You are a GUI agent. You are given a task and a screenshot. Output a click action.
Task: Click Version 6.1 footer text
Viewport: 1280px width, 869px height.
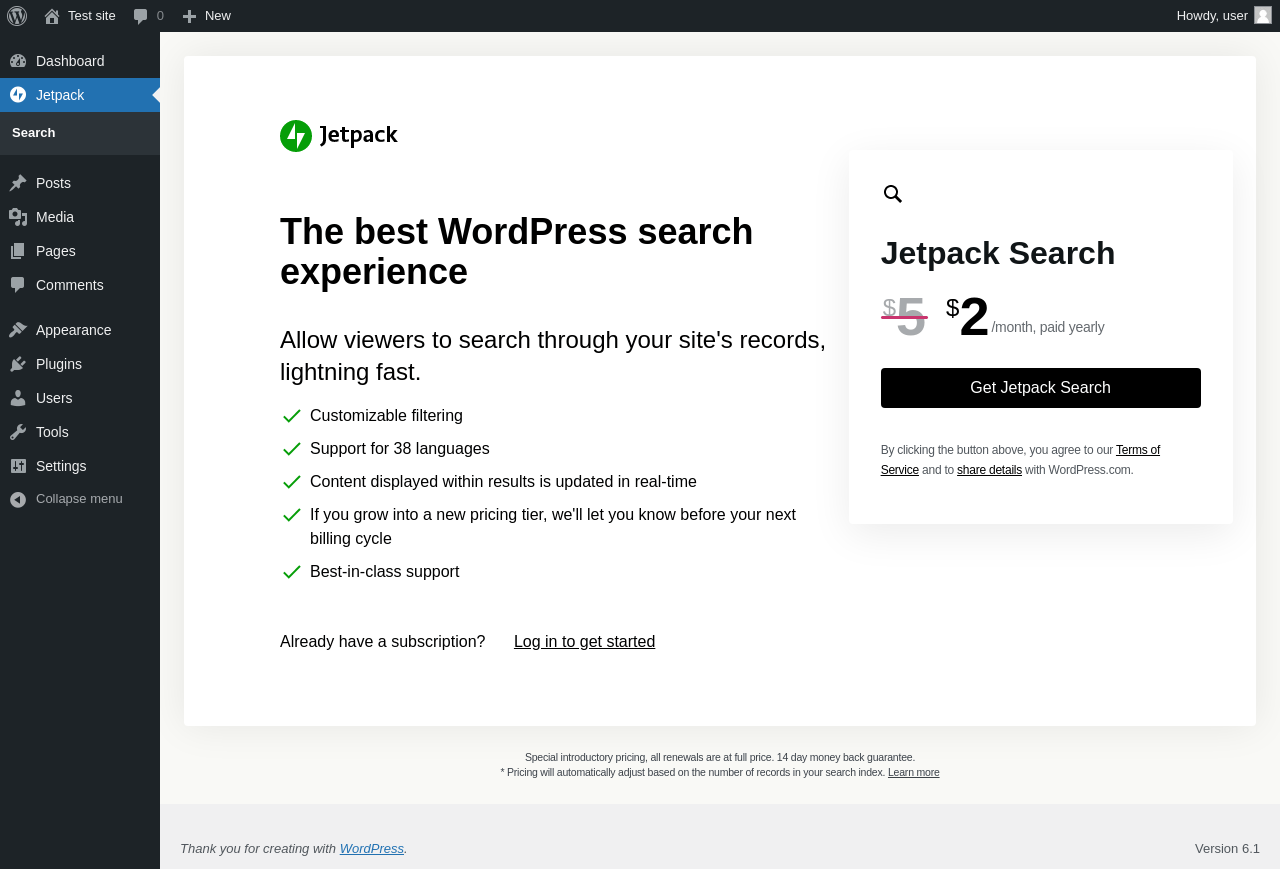1227,849
